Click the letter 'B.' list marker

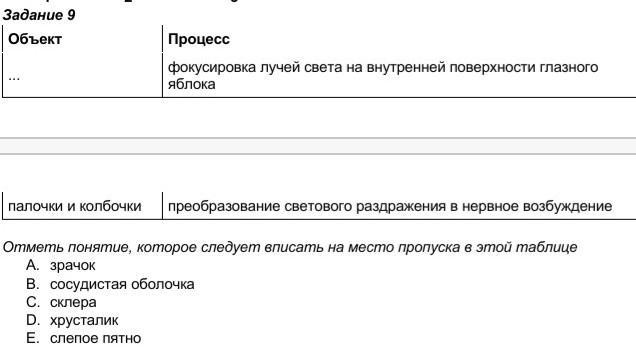click(x=32, y=284)
